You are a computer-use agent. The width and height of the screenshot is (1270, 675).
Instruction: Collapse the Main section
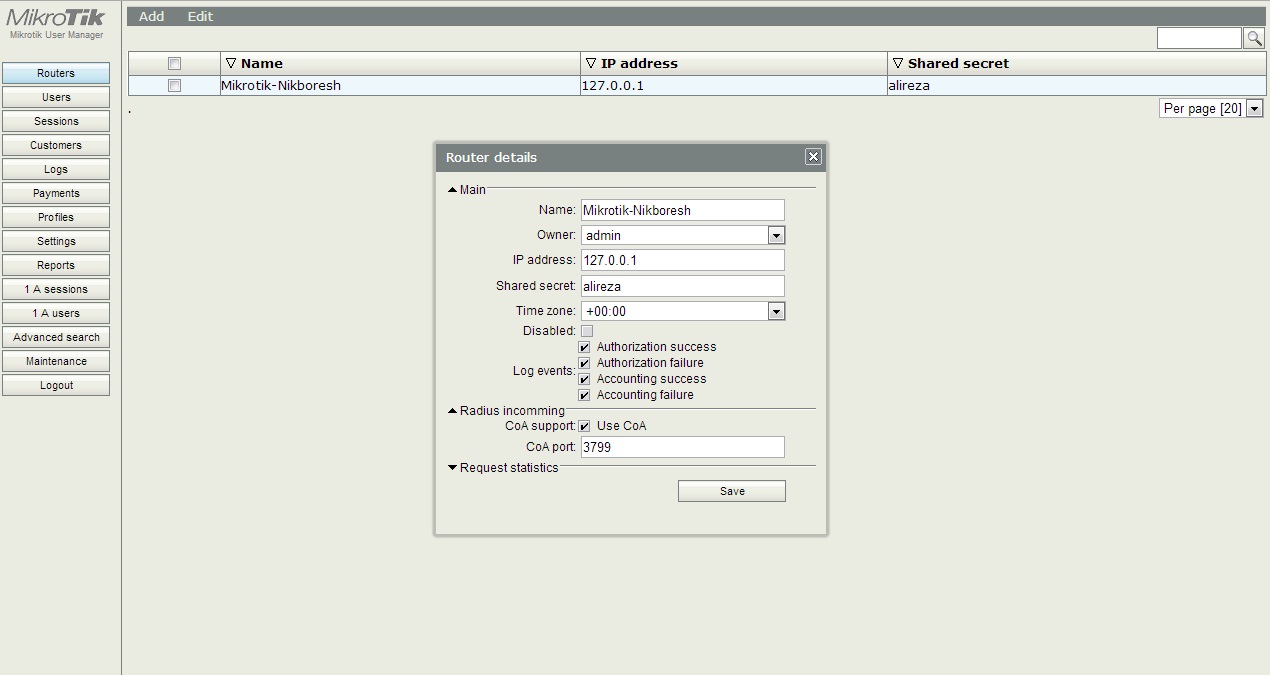pos(453,190)
